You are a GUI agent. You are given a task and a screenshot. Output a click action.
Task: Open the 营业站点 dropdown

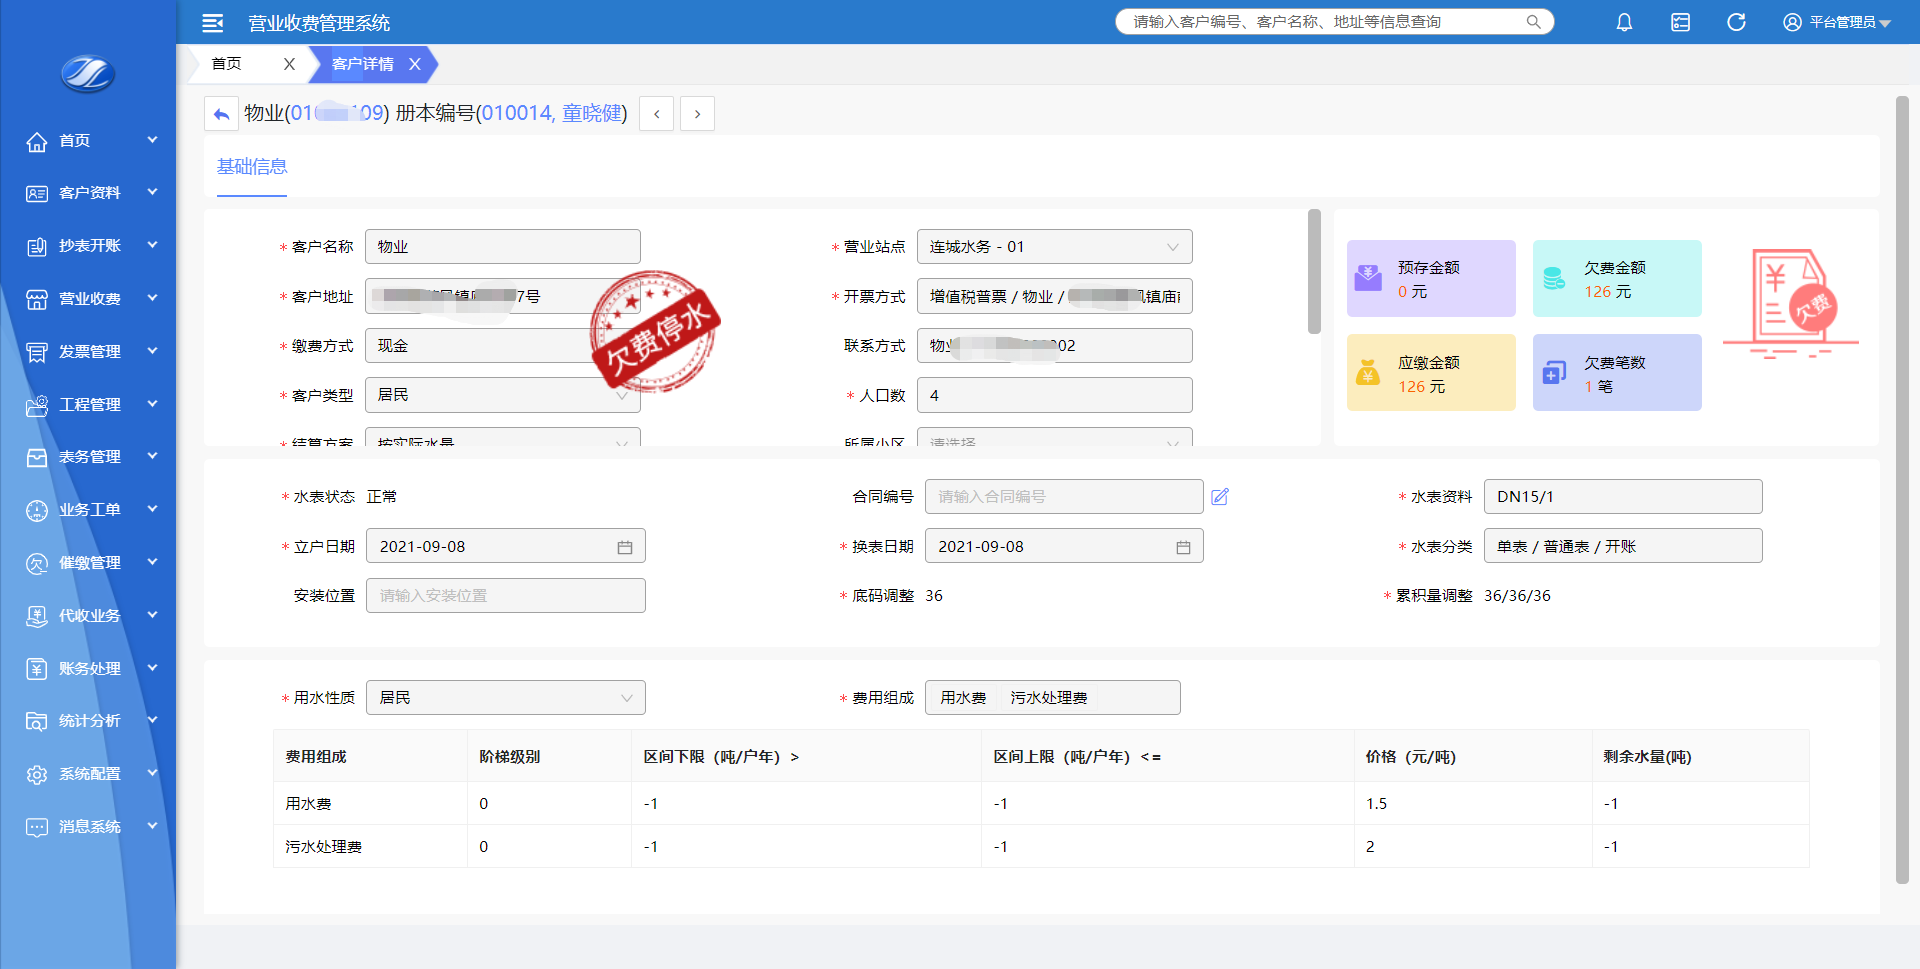click(1054, 247)
